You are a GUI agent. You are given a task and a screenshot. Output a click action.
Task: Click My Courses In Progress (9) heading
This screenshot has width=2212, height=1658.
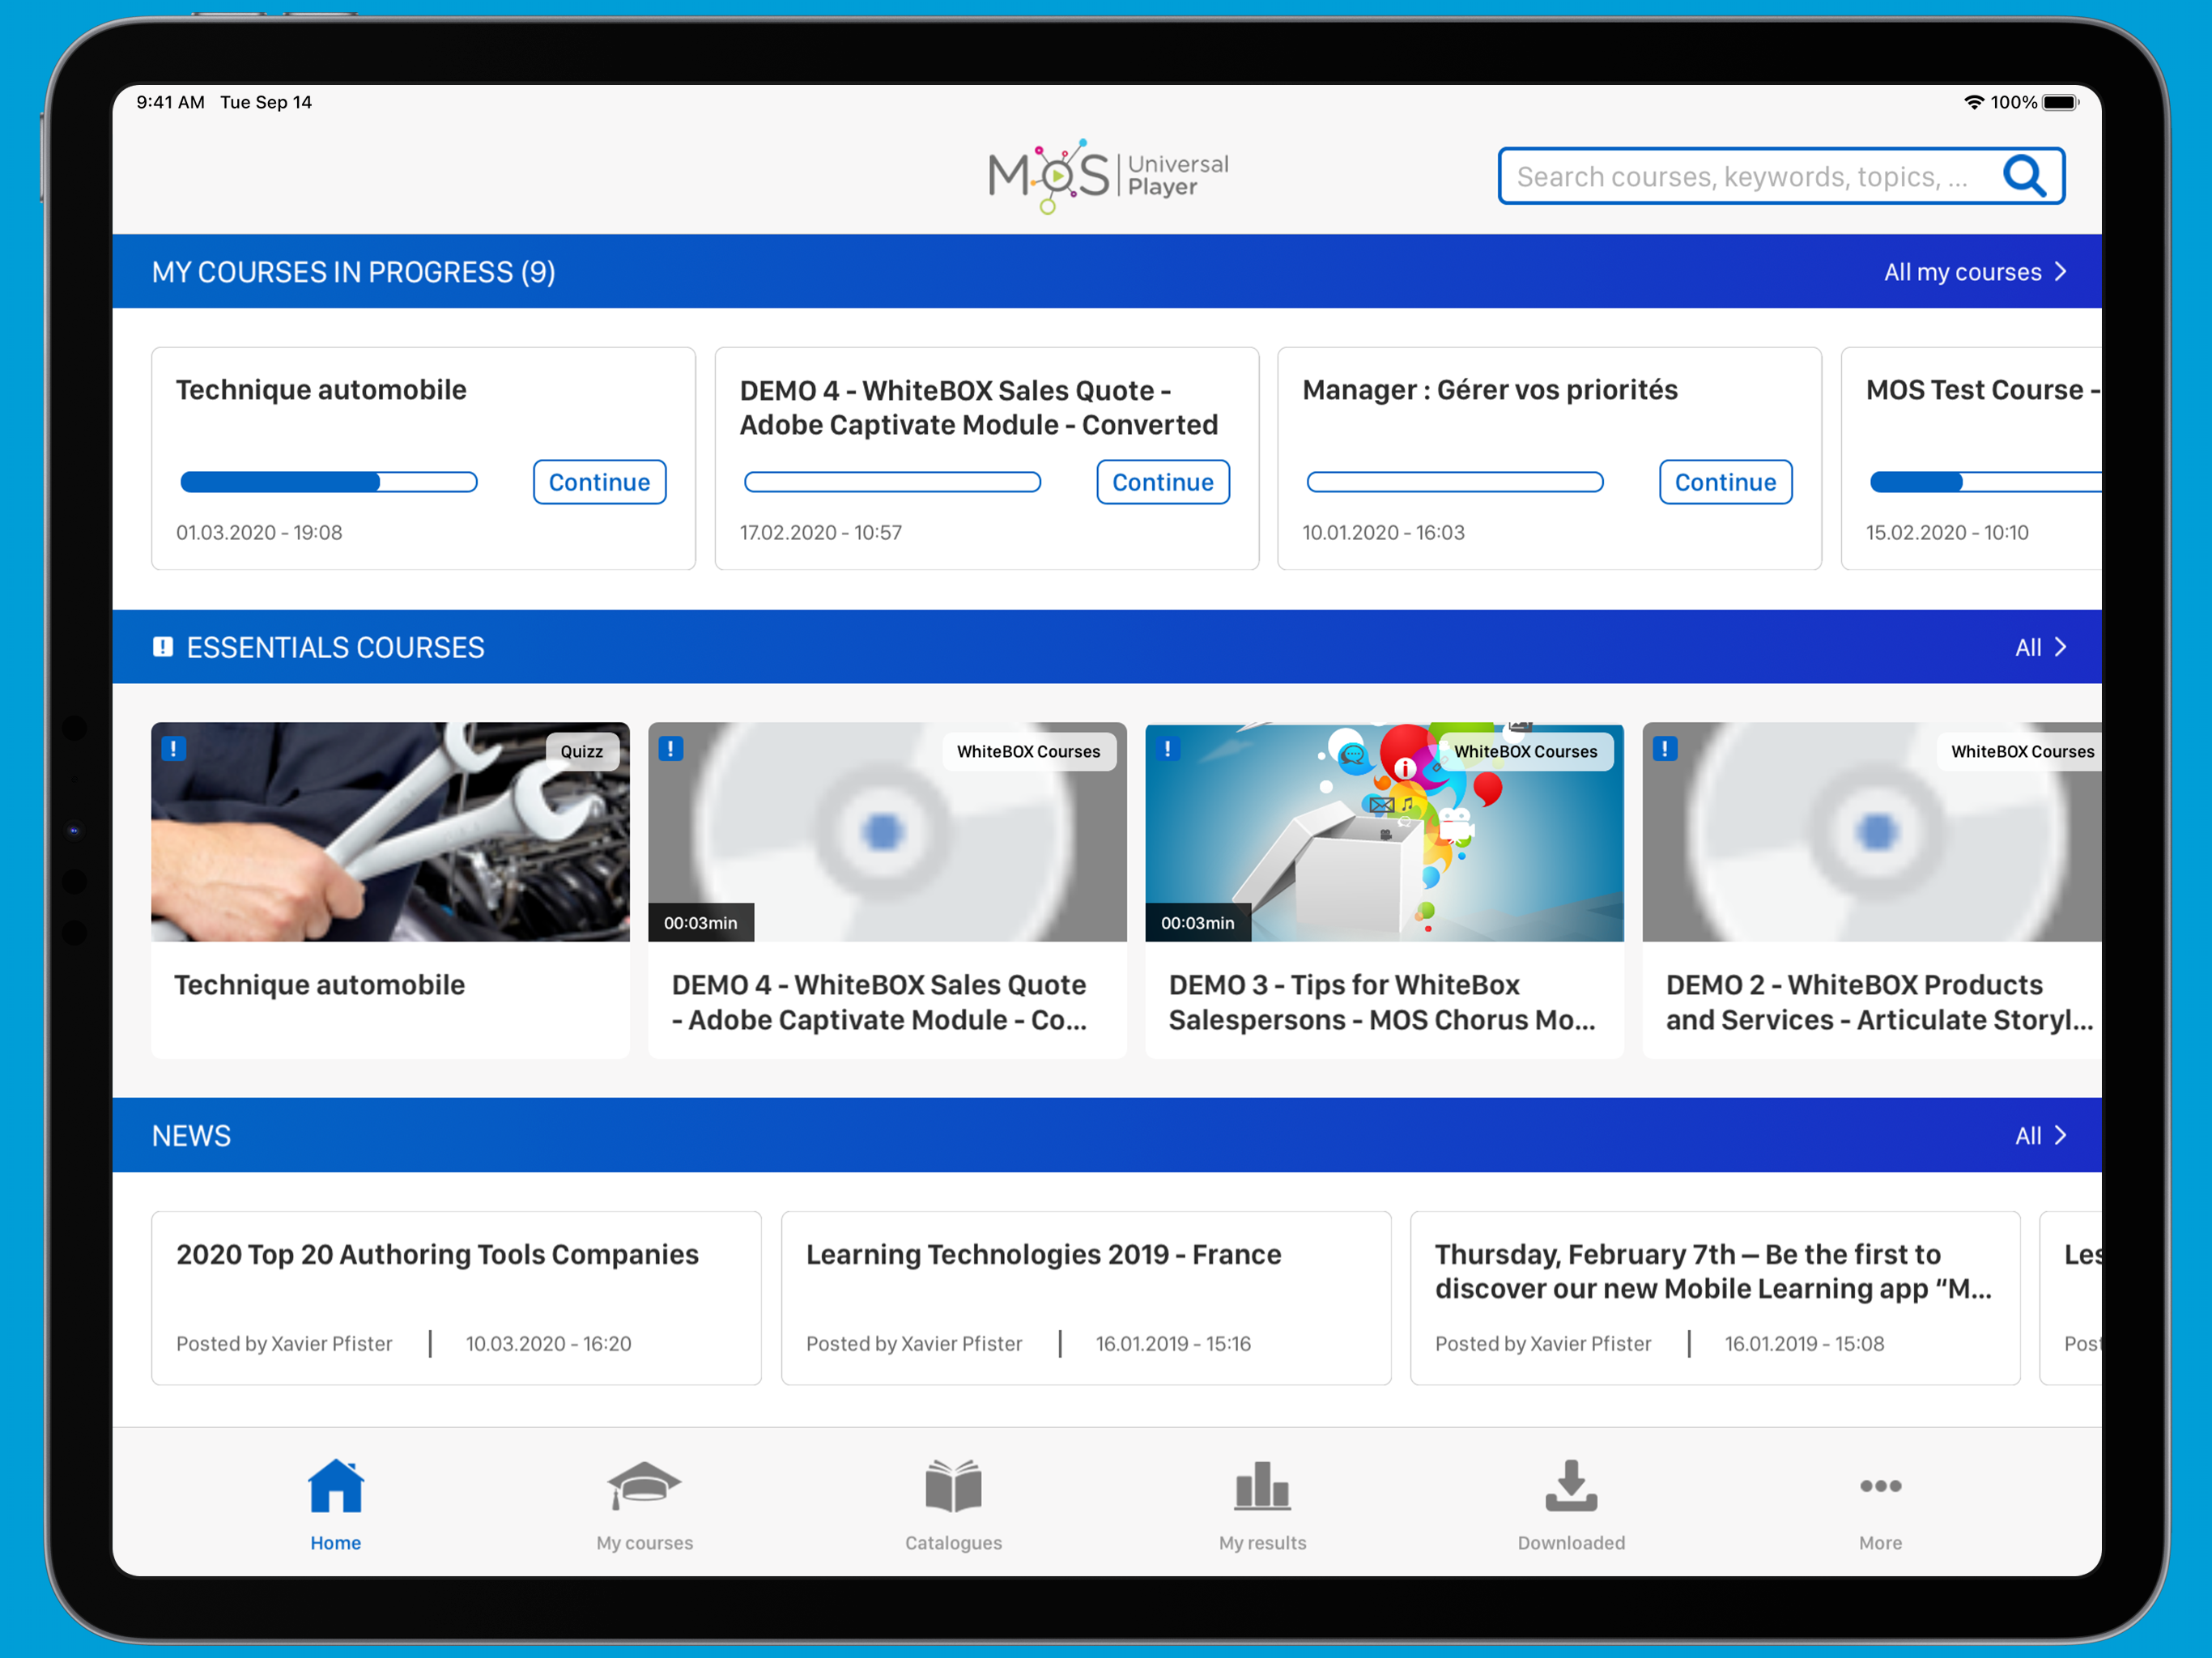(354, 272)
